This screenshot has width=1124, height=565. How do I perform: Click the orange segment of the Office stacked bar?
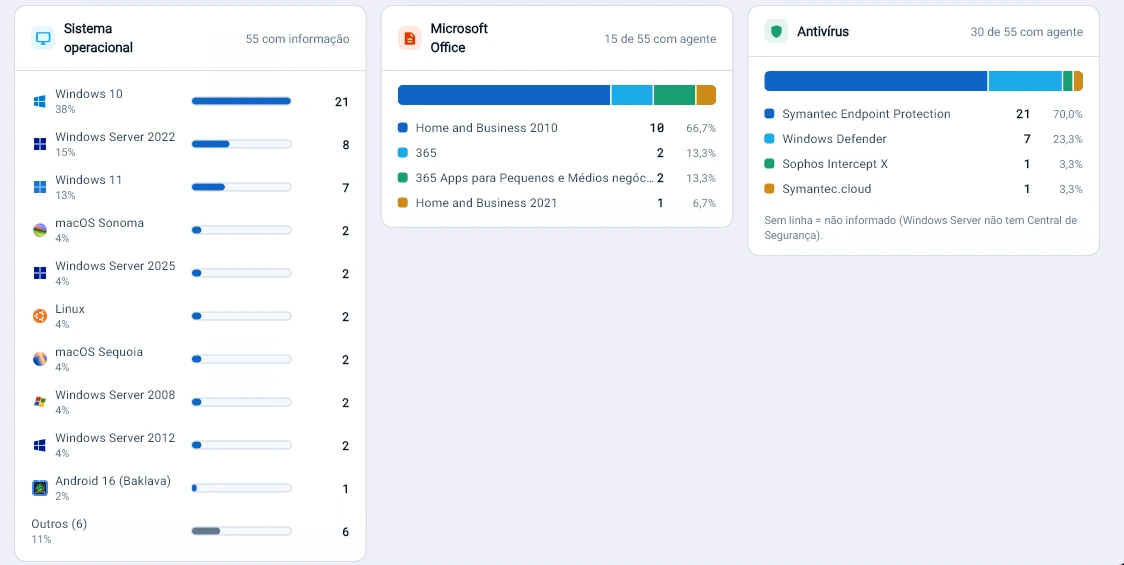coord(706,95)
